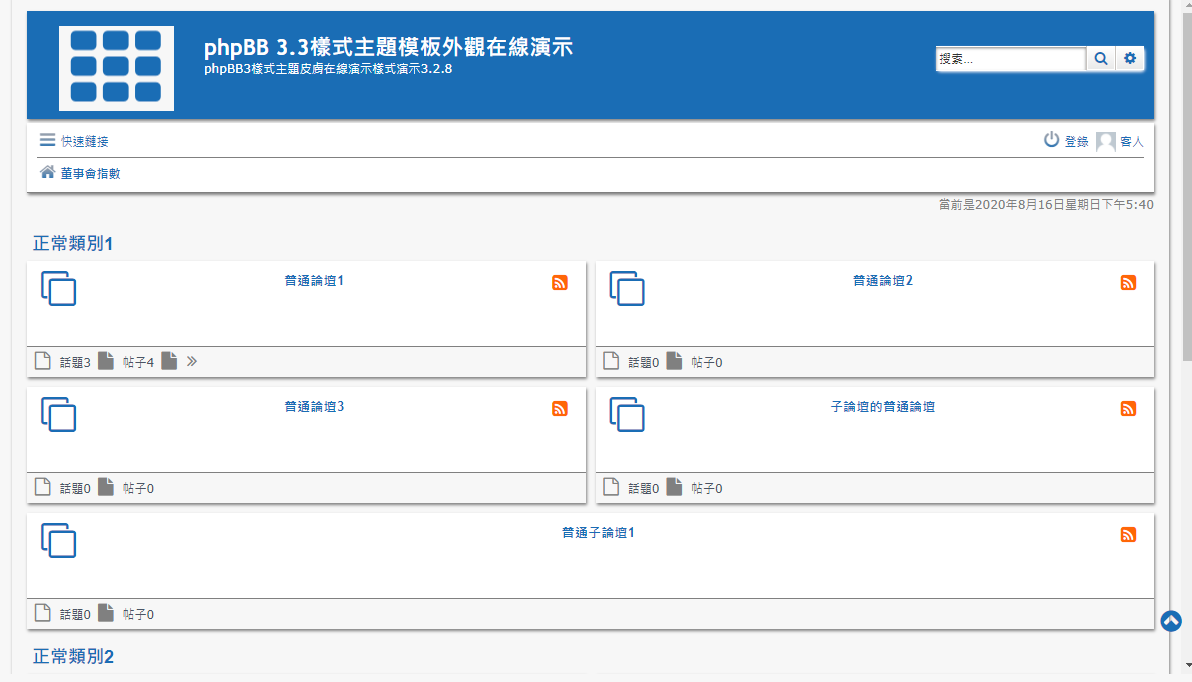Click RSS feed icon for 普通論壇2

coord(1128,283)
